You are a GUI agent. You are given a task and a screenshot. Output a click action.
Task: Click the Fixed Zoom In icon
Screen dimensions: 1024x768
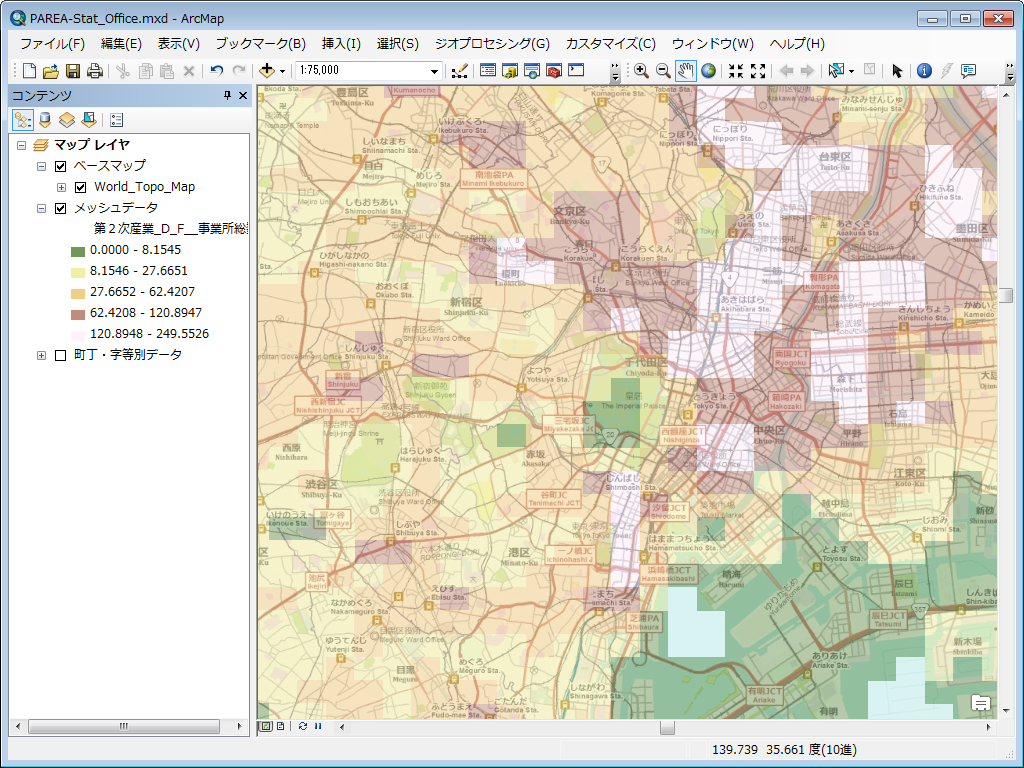coord(736,71)
